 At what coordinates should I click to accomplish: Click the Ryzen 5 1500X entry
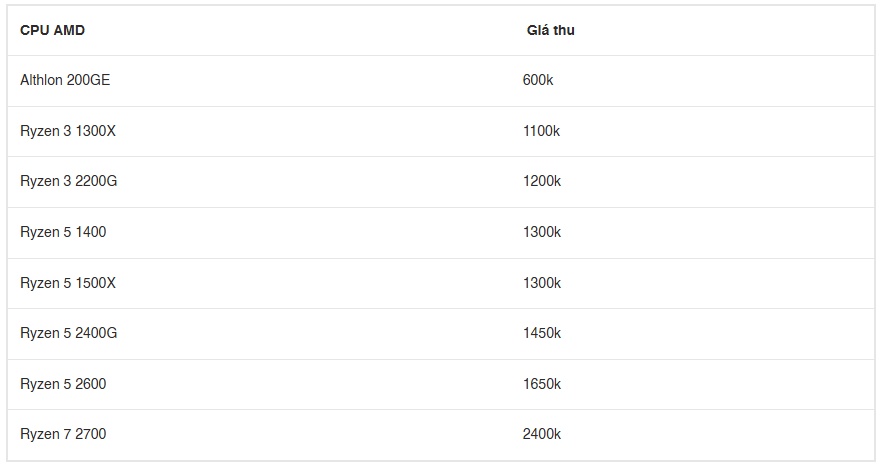(68, 283)
